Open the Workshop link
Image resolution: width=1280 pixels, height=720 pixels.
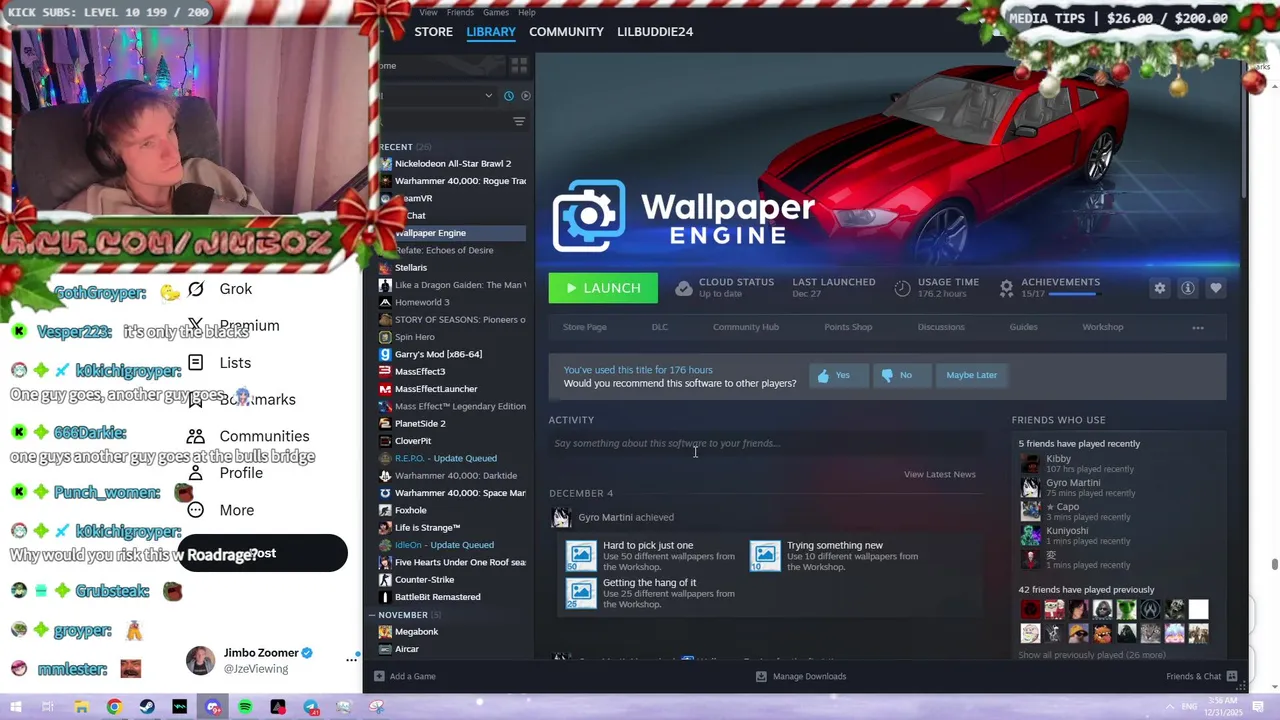(x=1103, y=327)
